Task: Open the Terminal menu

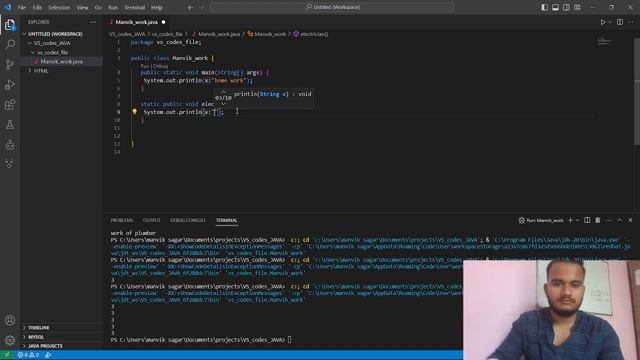Action: click(x=135, y=7)
